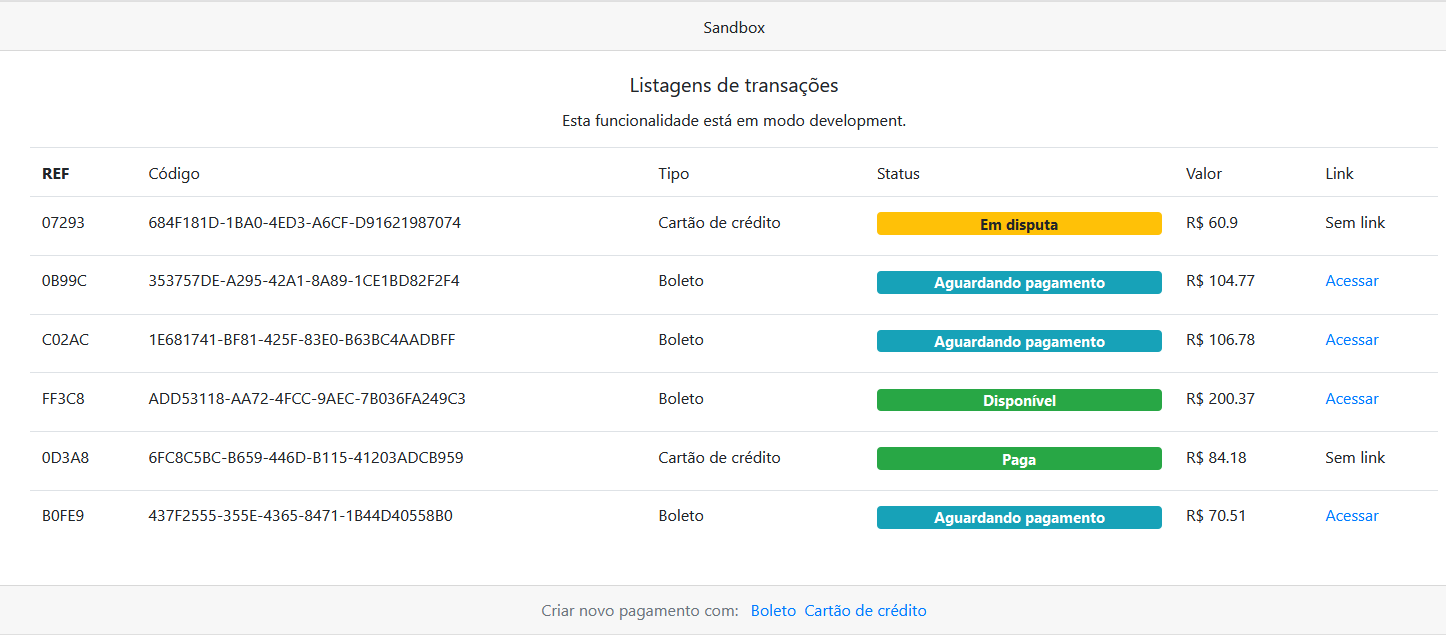Click code 6FC8C5BC-B659-446D-B115-41203ADCB959
This screenshot has width=1446, height=635.
[x=306, y=458]
